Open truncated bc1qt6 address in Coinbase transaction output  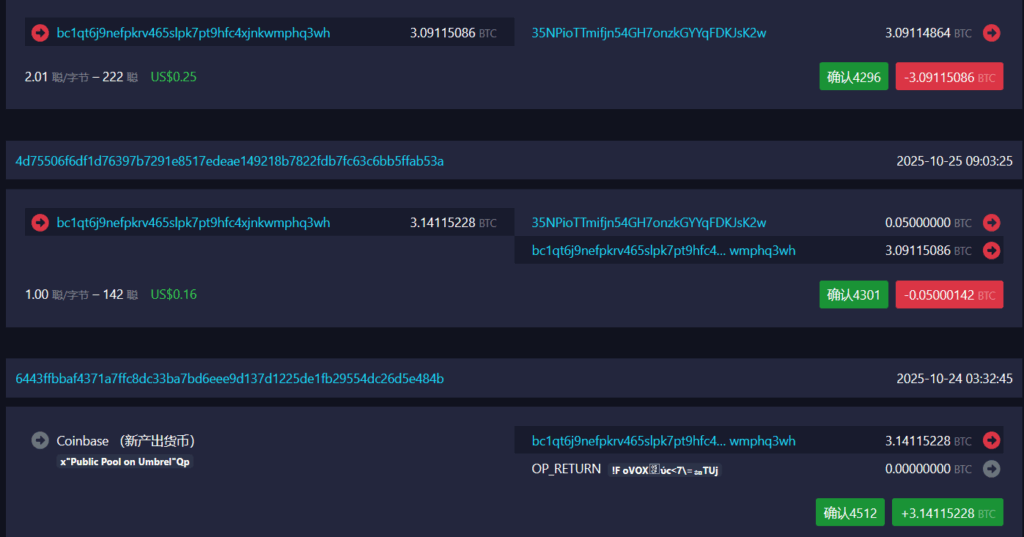point(663,440)
